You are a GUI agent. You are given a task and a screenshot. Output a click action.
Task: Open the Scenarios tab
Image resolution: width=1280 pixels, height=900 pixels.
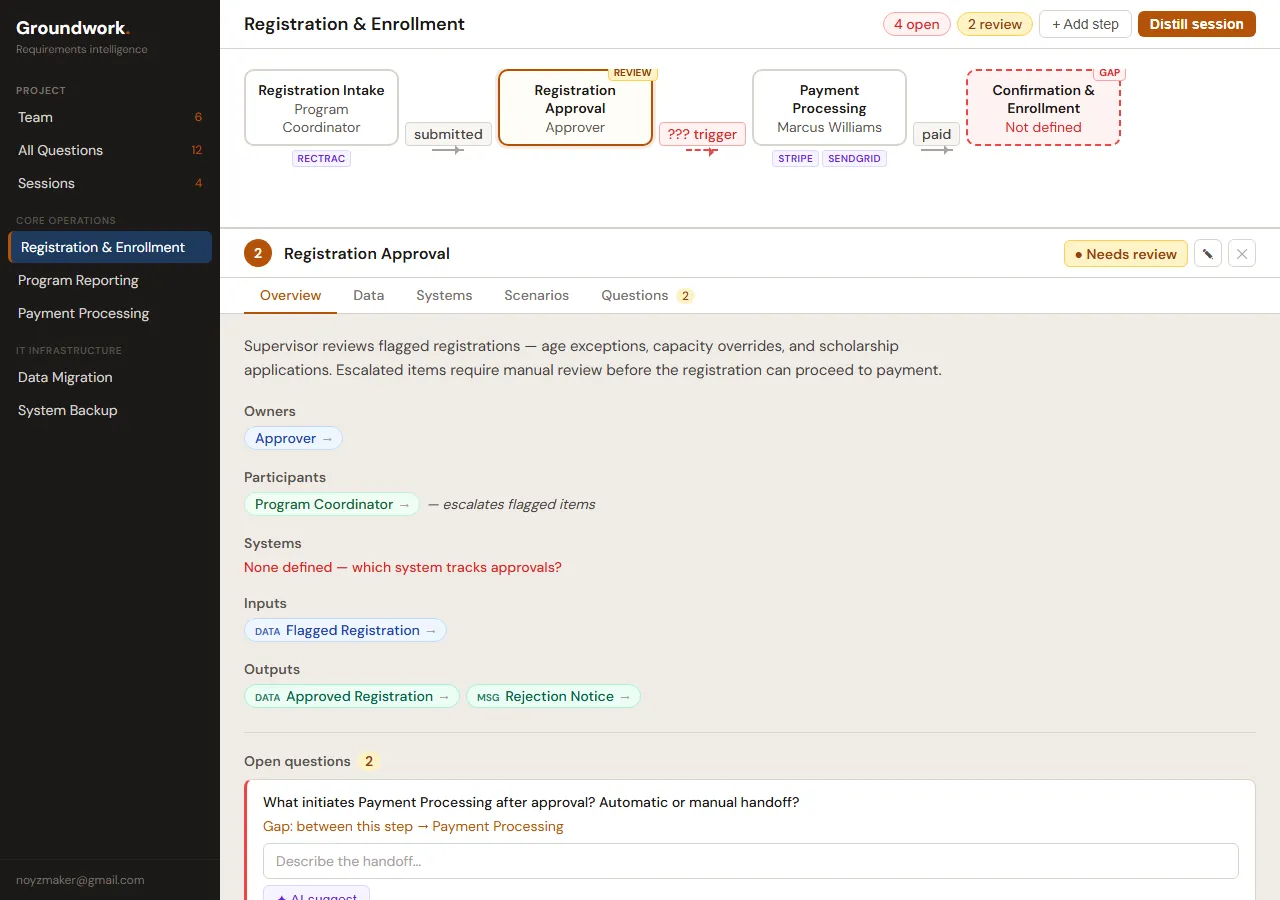coord(536,295)
